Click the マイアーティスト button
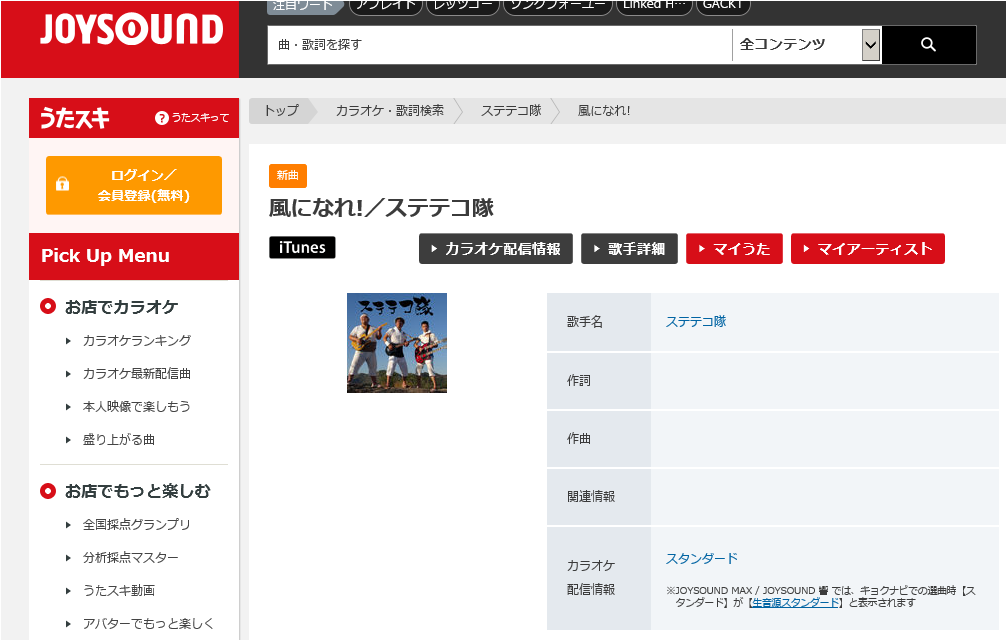Screen dimensions: 1007x641 pyautogui.click(x=868, y=249)
